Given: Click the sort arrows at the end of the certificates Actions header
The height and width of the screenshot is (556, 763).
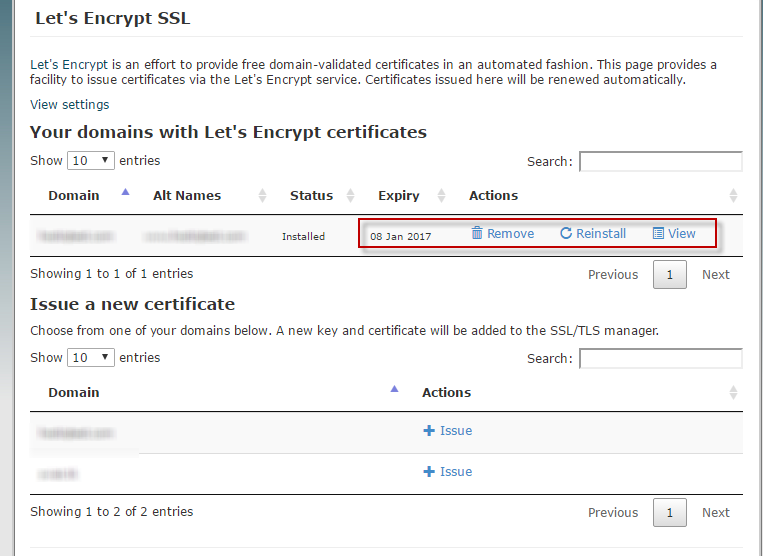Looking at the screenshot, I should pos(733,196).
